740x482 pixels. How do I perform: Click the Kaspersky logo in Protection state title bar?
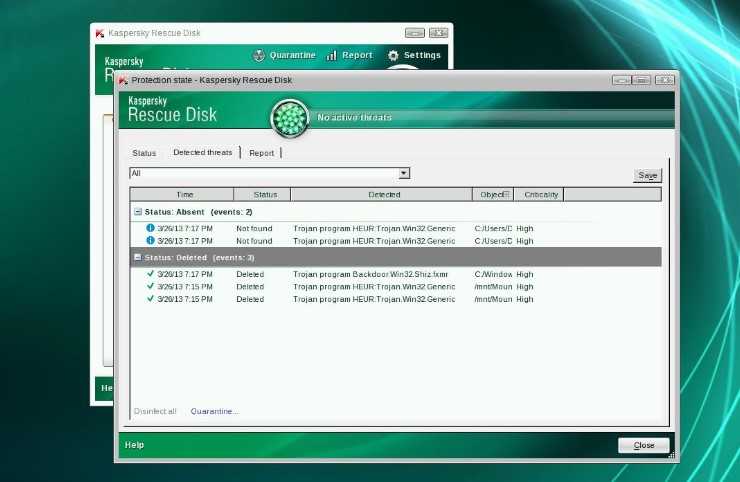point(123,81)
